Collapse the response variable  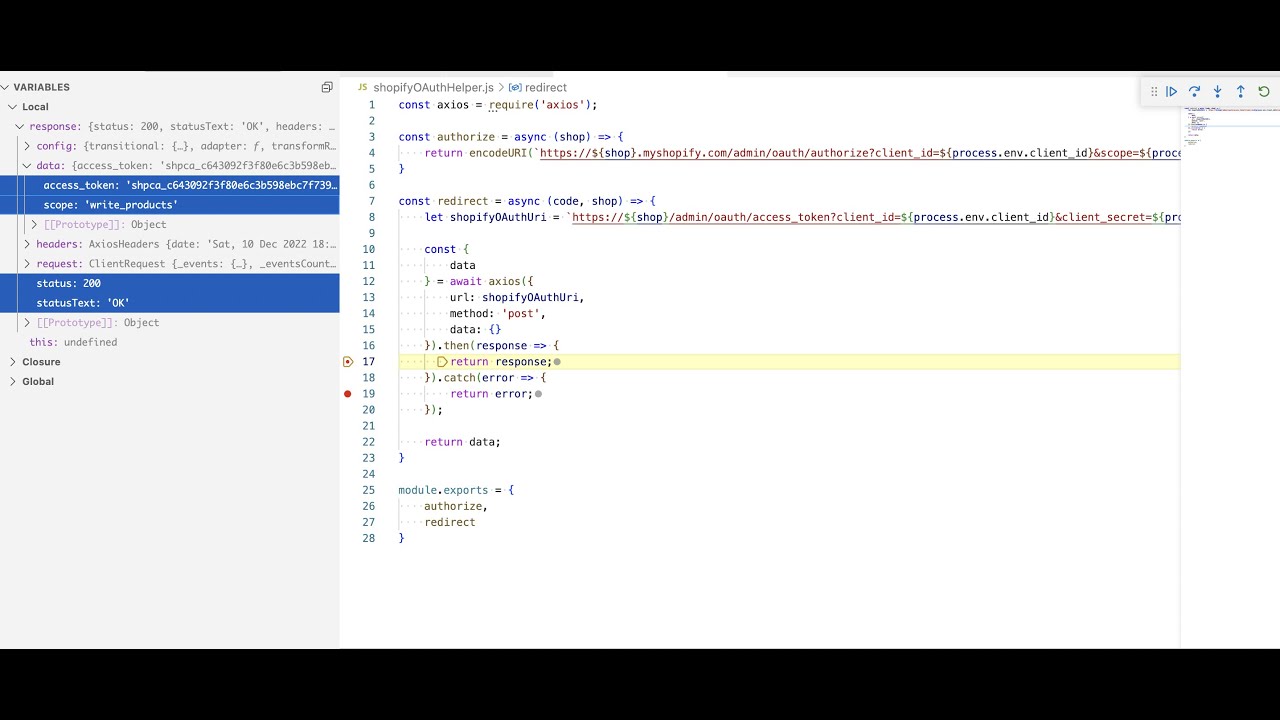(x=20, y=127)
